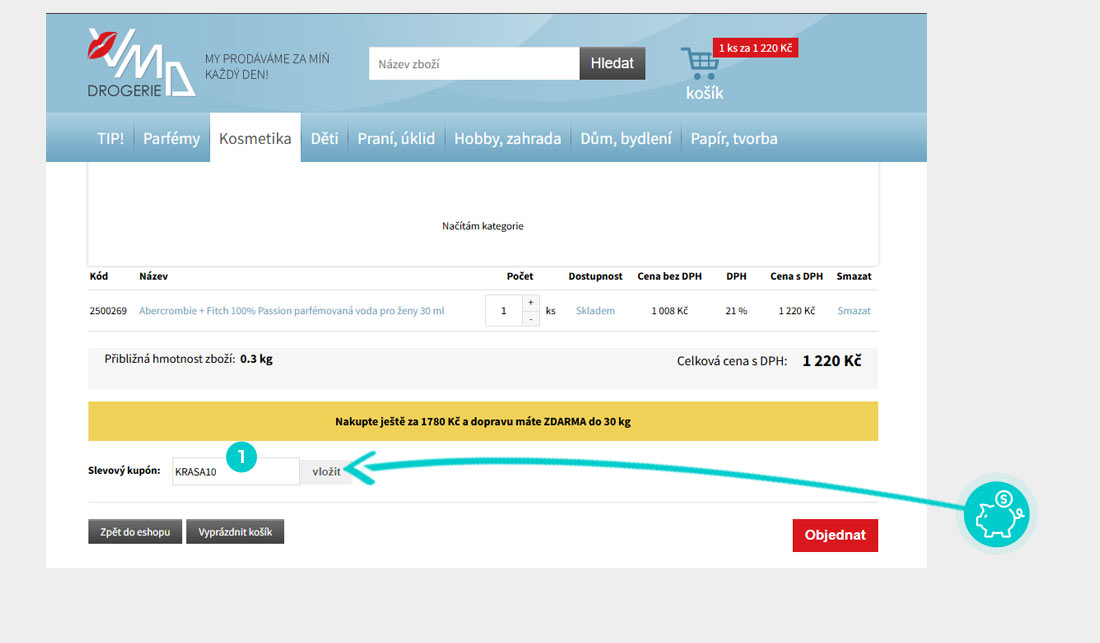Apply coupon with the vložit button
Screen dimensions: 1100x643
coord(326,471)
